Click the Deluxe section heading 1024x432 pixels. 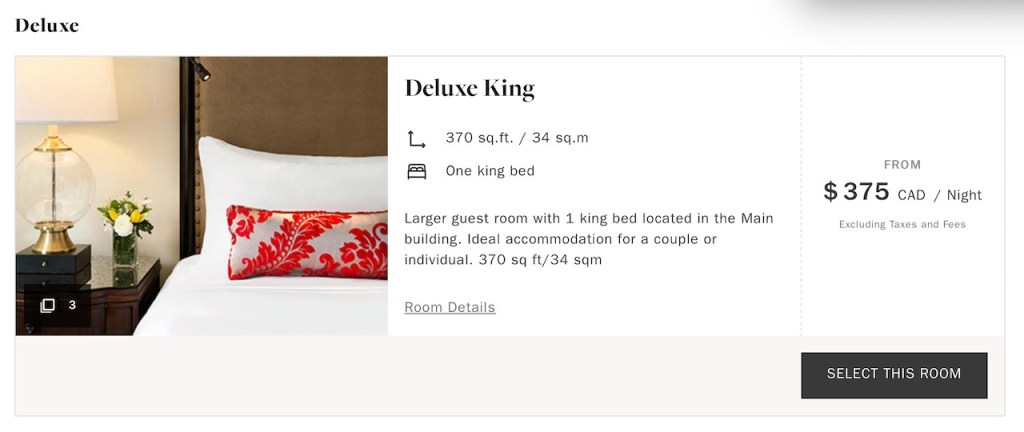(47, 25)
